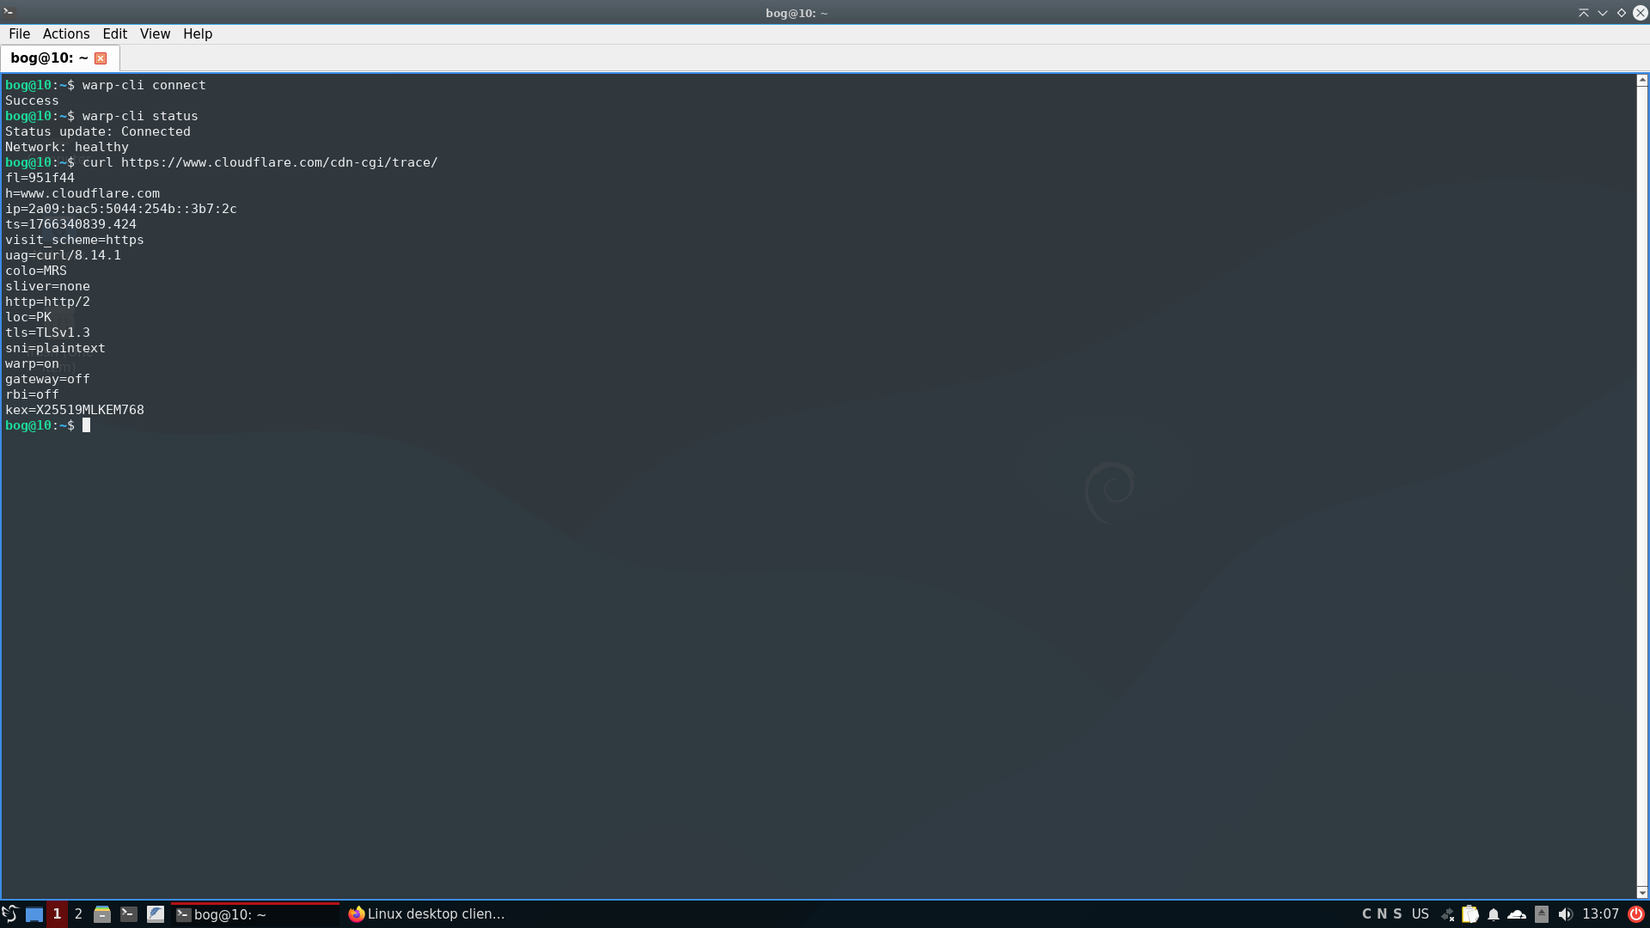Select the bog@10: ~ terminal tab
1650x928 pixels.
click(x=60, y=58)
